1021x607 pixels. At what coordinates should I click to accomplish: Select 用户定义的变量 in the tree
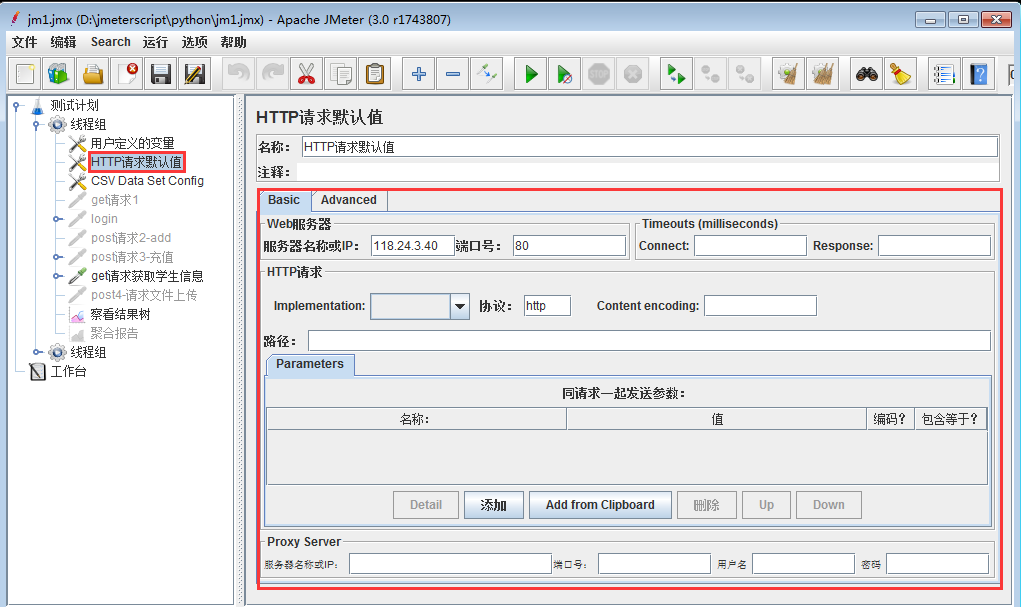132,143
